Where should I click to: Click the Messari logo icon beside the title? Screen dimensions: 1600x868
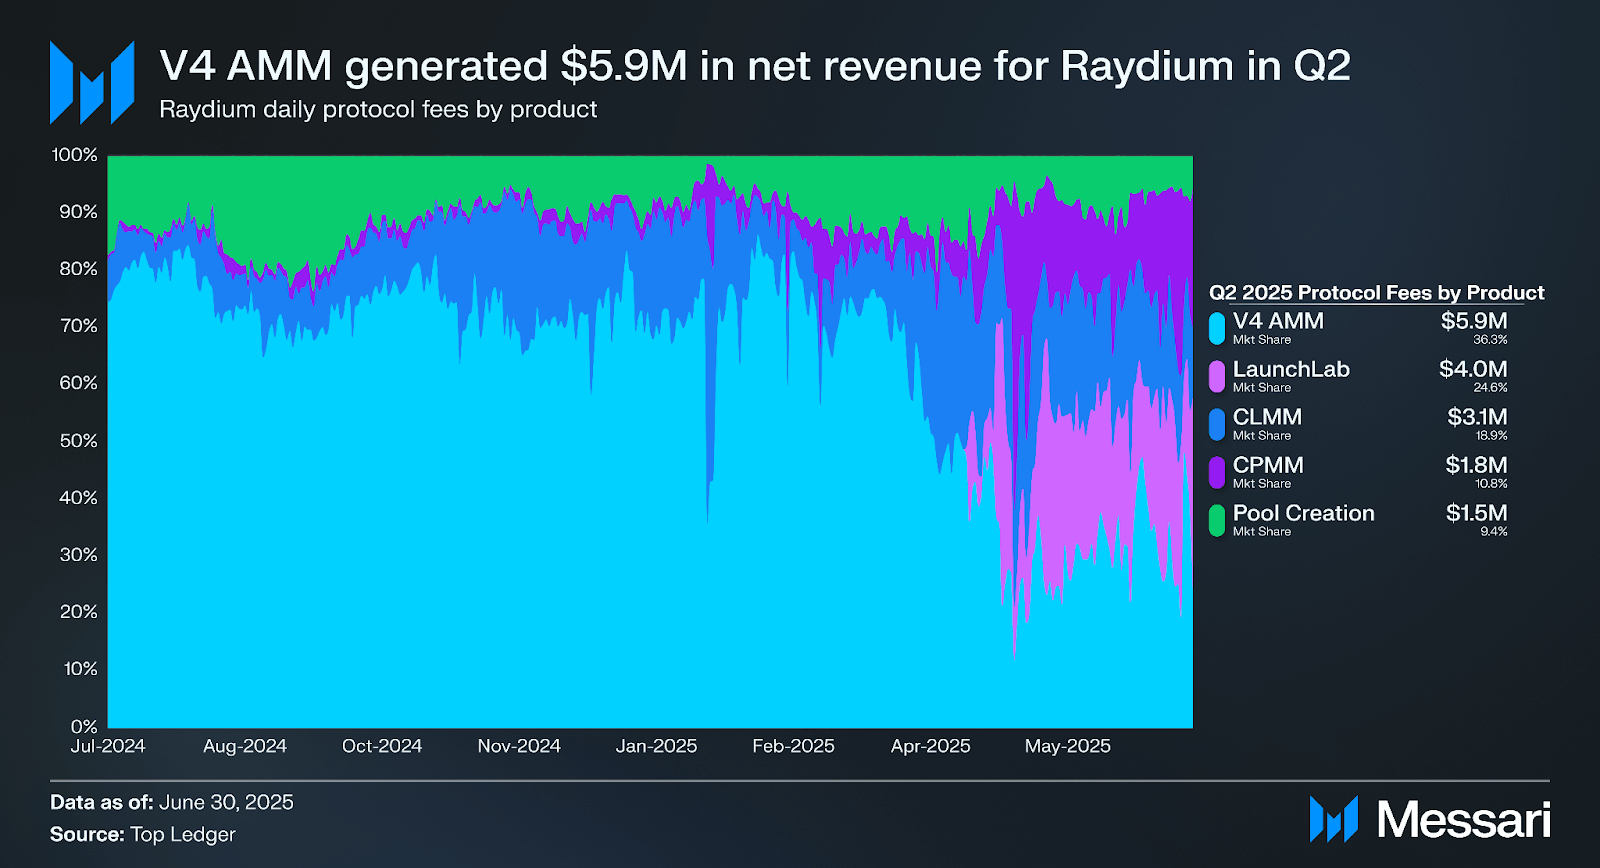pyautogui.click(x=92, y=83)
